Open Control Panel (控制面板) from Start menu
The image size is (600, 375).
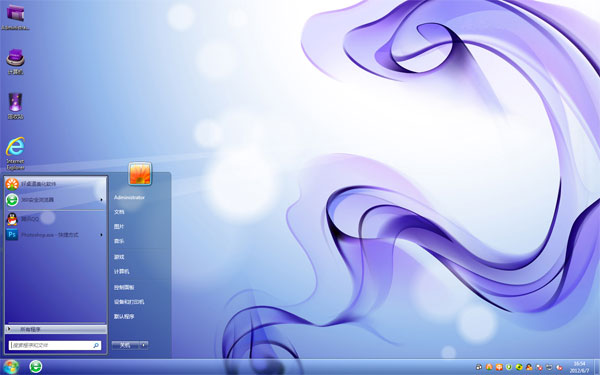point(124,287)
